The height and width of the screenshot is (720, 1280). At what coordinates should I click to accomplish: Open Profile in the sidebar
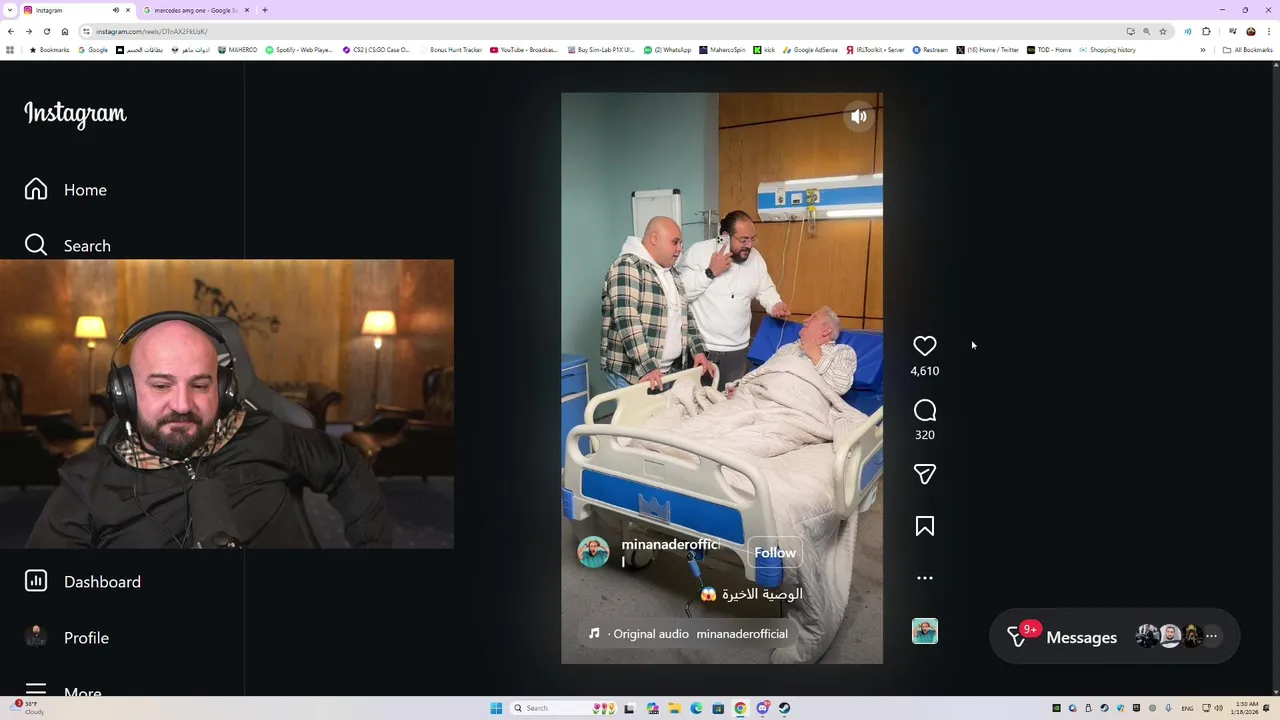point(67,638)
